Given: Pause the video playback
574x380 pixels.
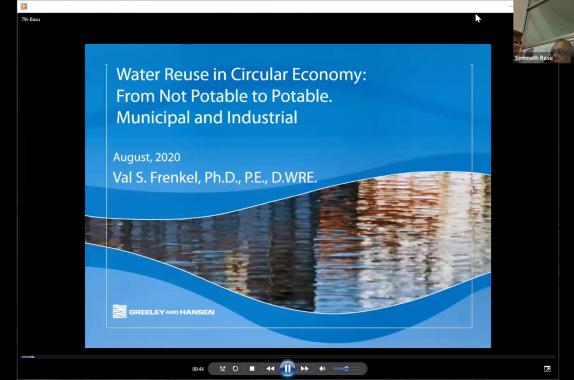Looking at the screenshot, I should pyautogui.click(x=287, y=369).
